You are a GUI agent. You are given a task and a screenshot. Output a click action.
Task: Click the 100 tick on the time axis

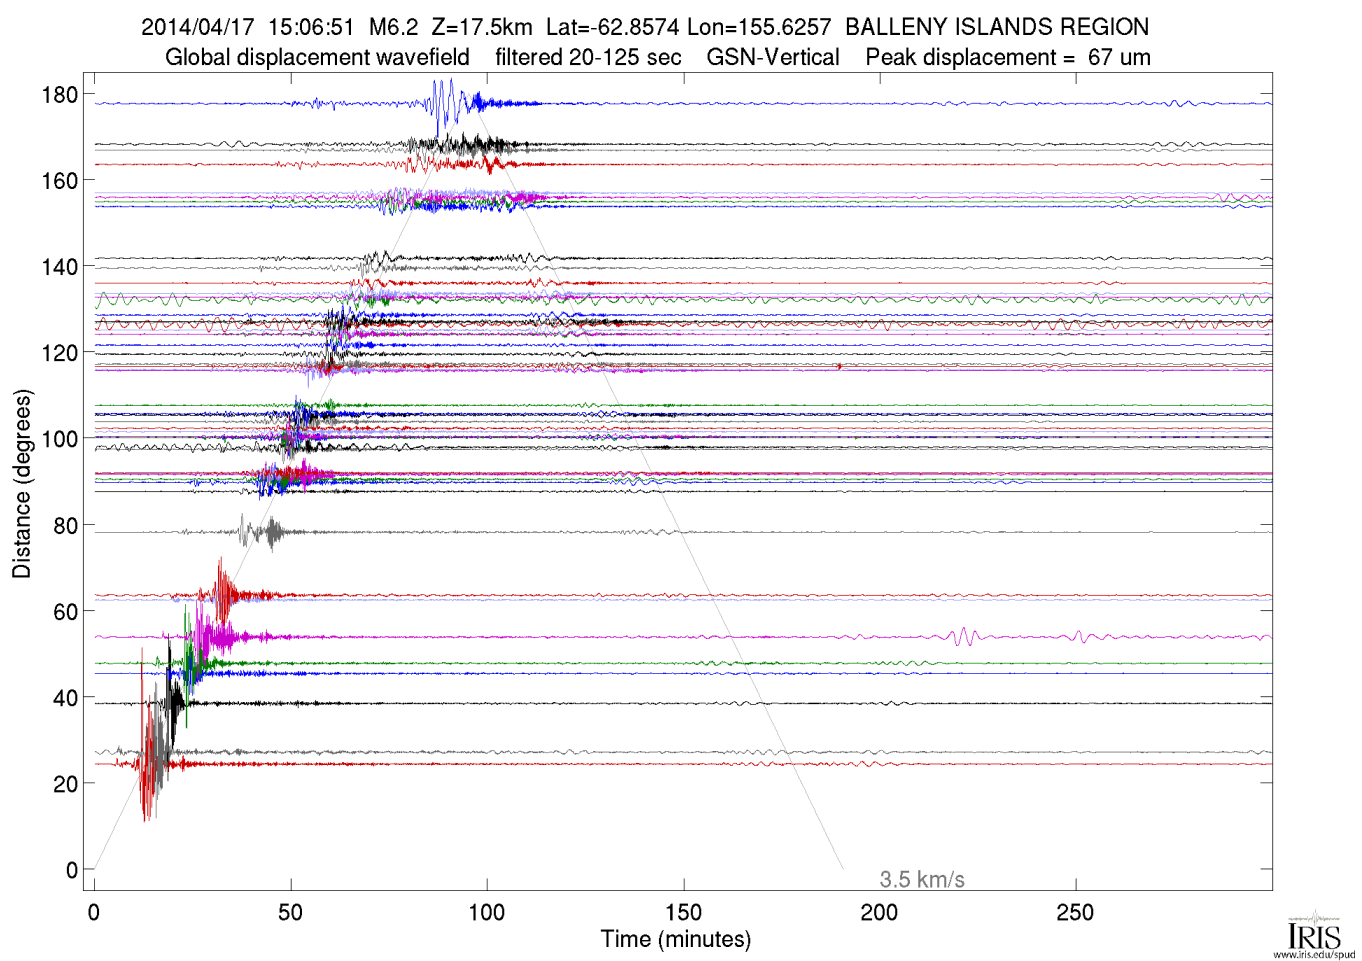coord(487,912)
